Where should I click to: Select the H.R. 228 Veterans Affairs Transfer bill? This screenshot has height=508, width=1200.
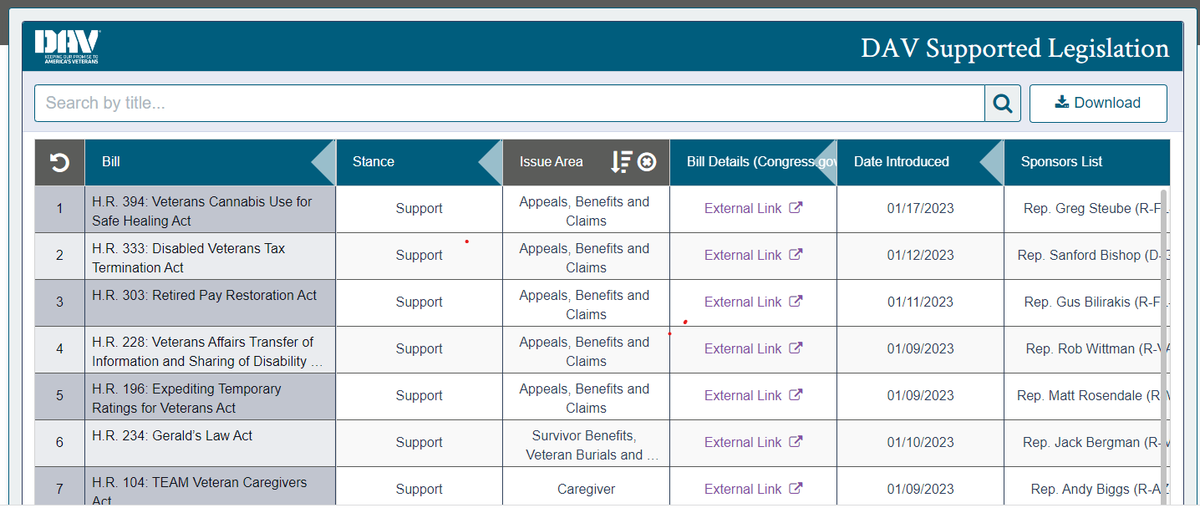click(210, 350)
